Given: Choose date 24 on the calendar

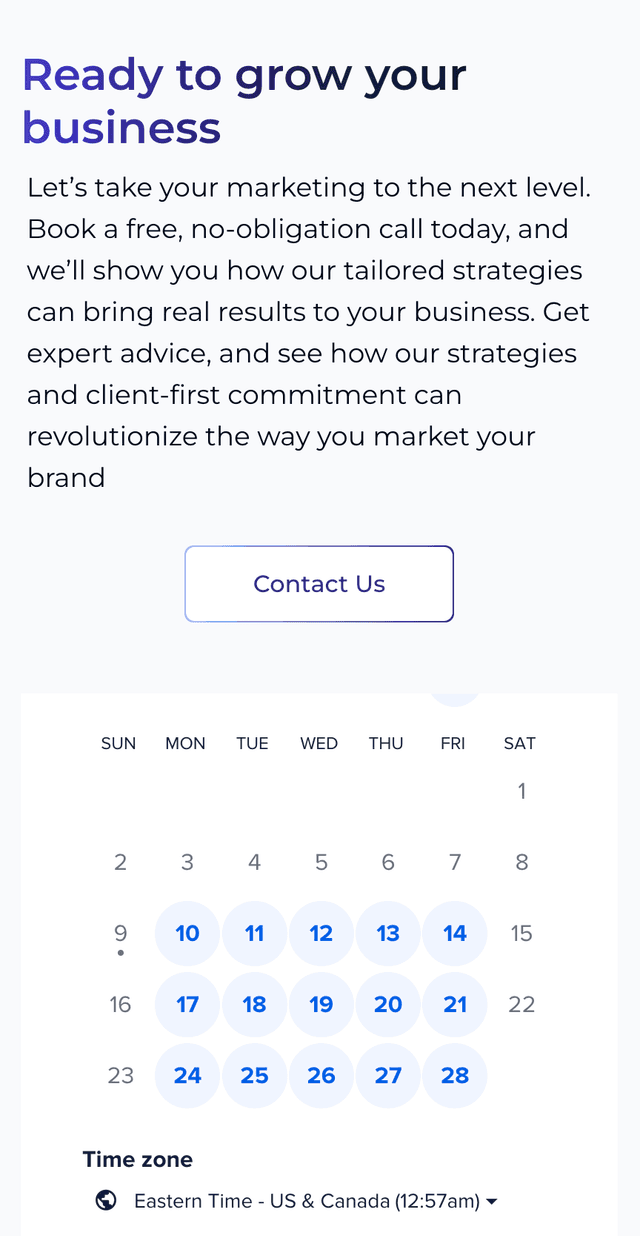Looking at the screenshot, I should coord(187,1075).
